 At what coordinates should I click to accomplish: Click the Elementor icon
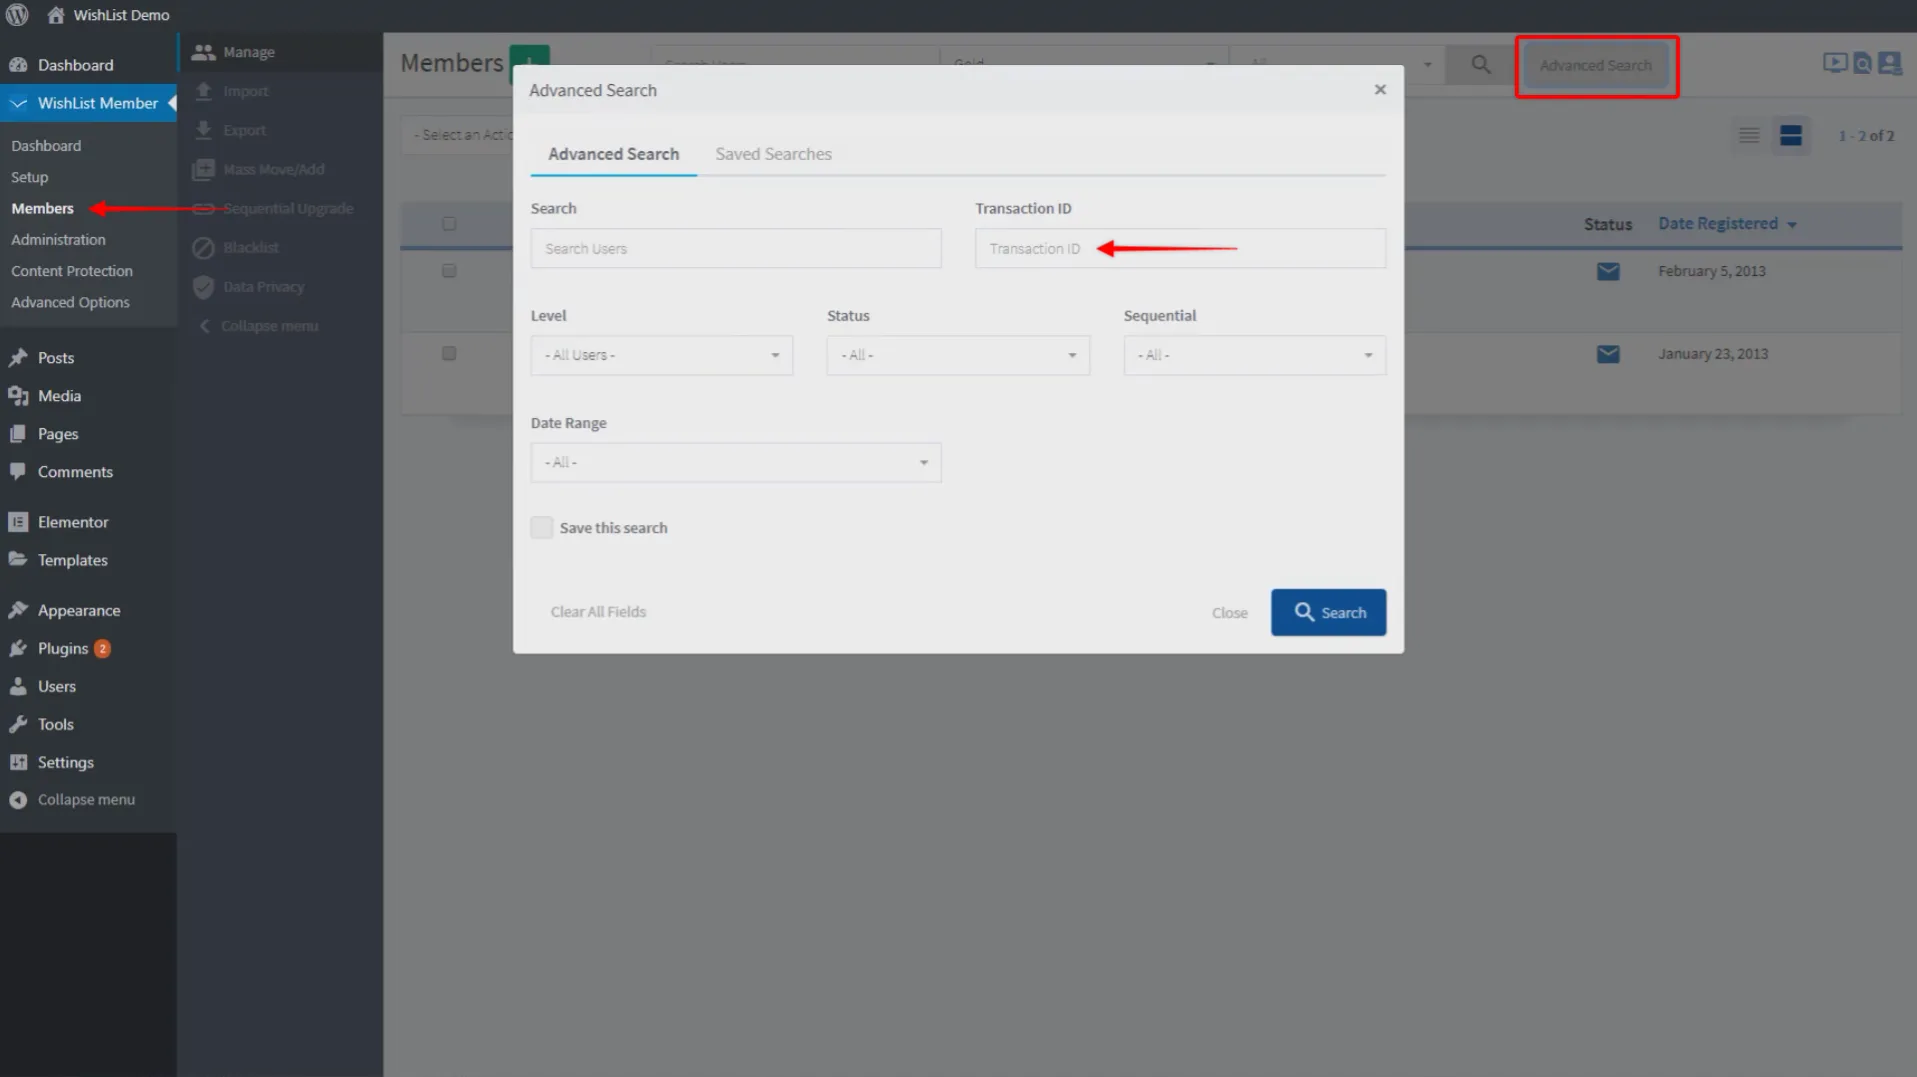(x=18, y=522)
